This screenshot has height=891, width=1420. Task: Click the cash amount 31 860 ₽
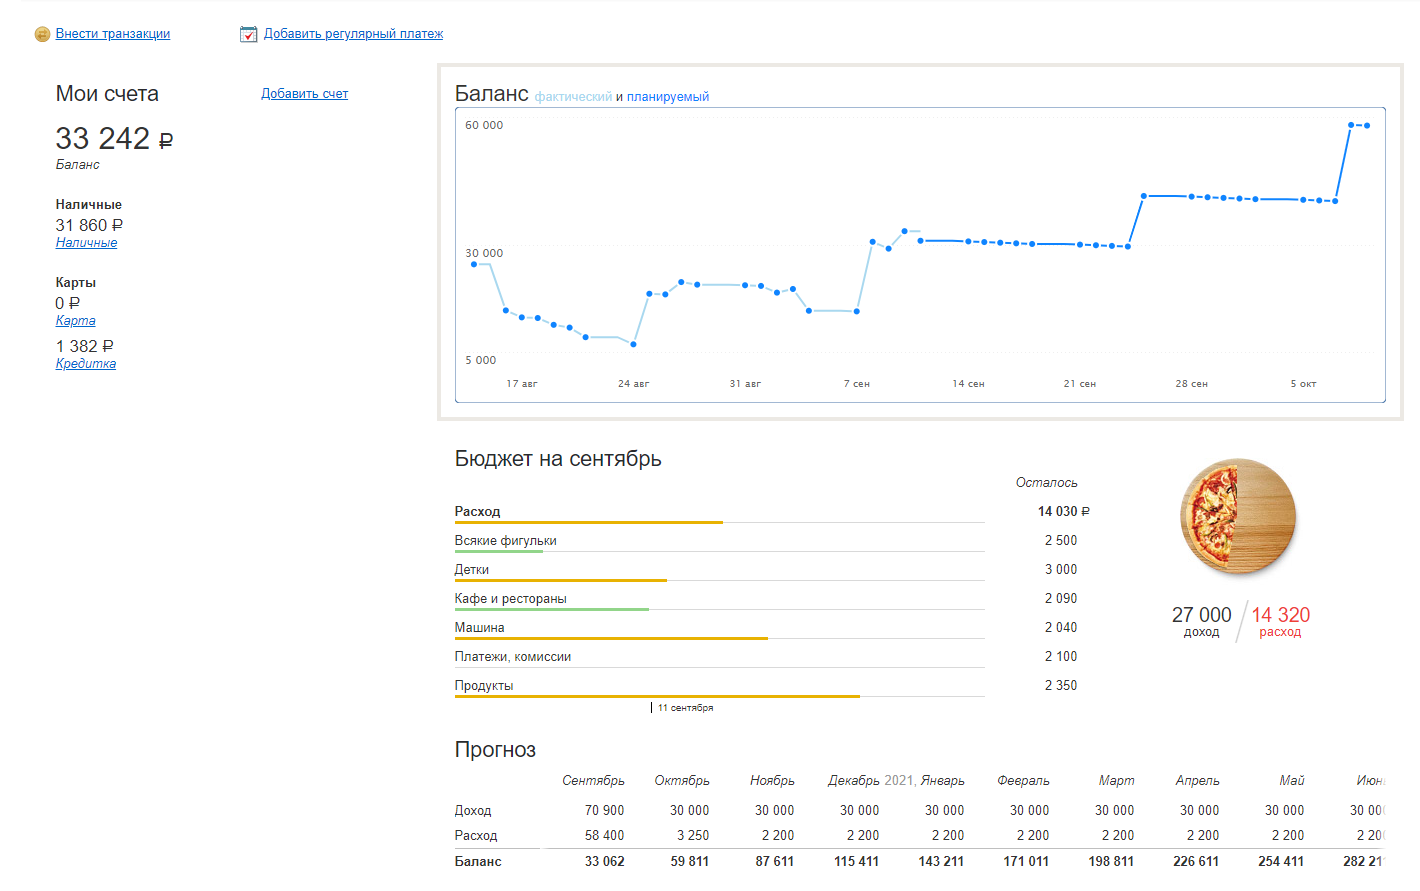coord(89,226)
